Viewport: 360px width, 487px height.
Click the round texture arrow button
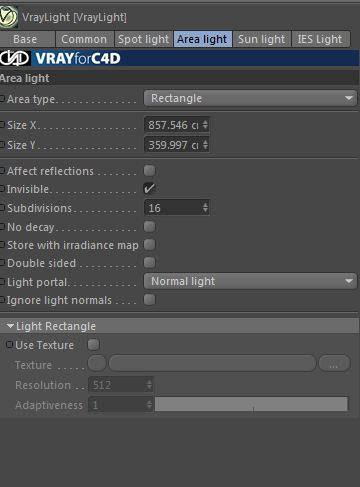click(97, 363)
